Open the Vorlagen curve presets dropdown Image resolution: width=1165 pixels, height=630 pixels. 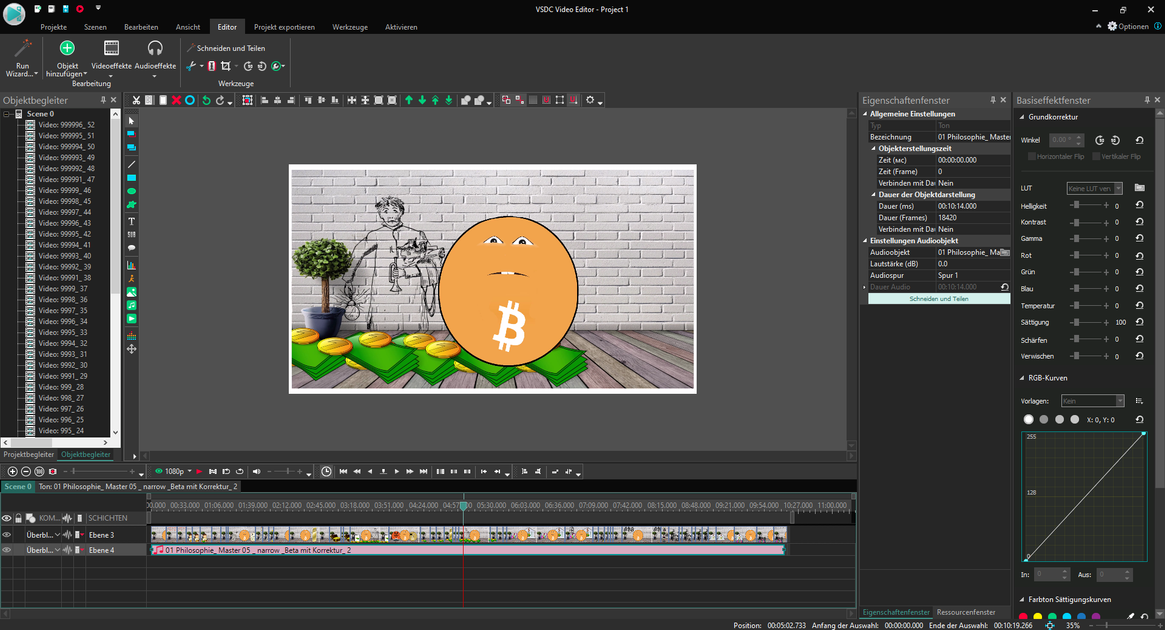(1093, 401)
